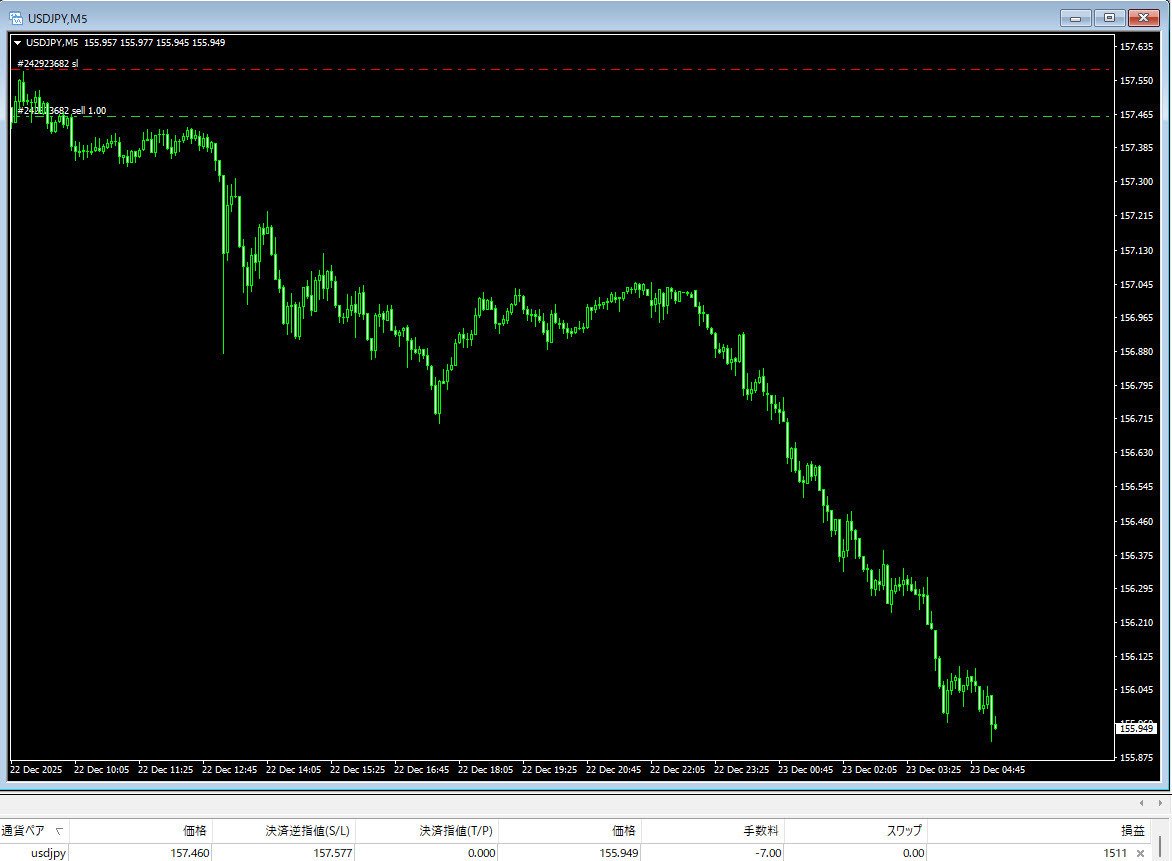Screen dimensions: 1172x861
Task: Click the #242923682 sl stop-loss line label
Action: (47, 63)
